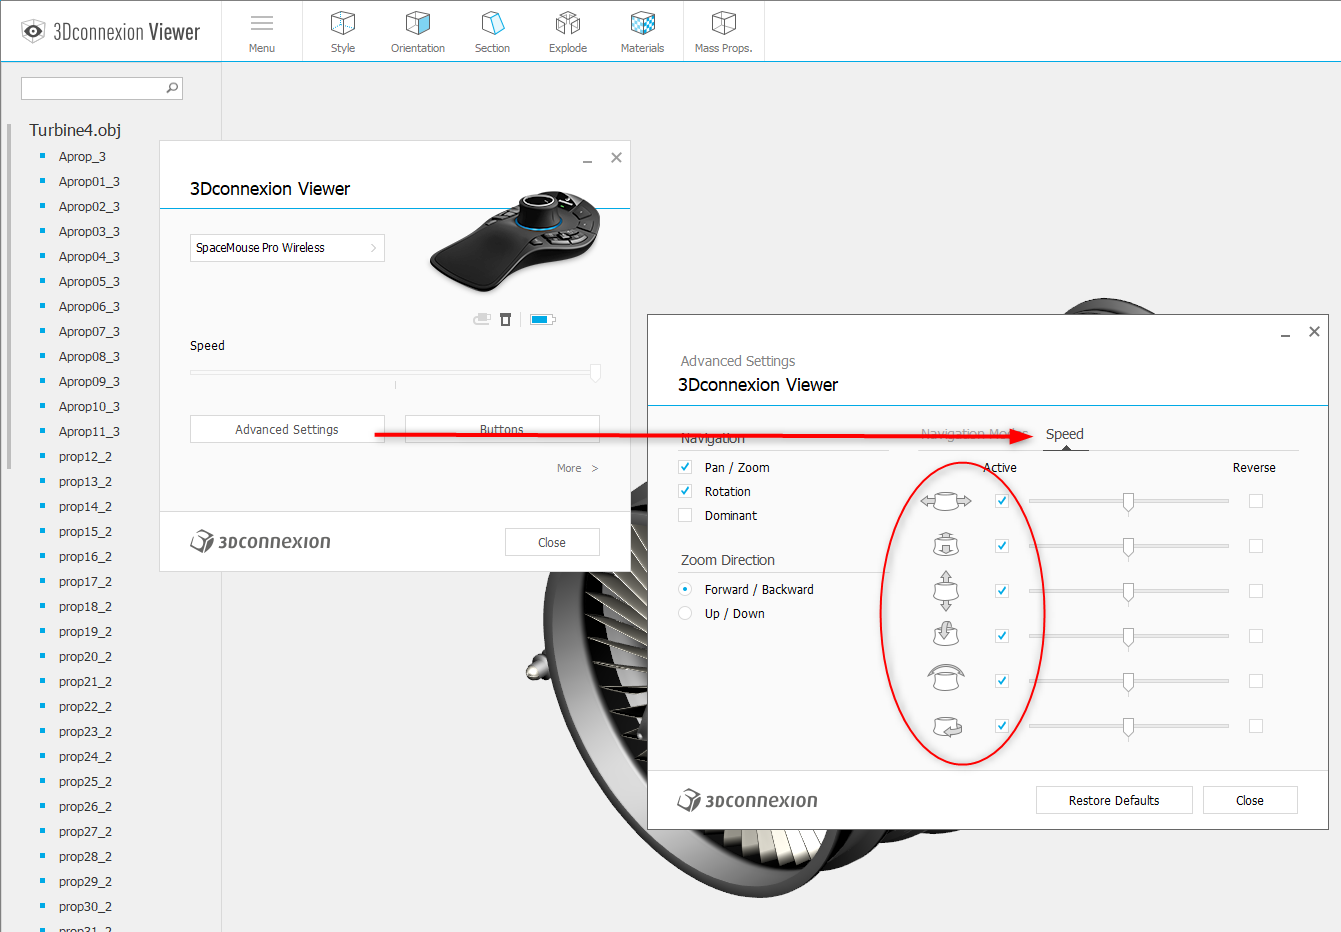Close the small 3Dconnexion Viewer dialog

pyautogui.click(x=552, y=542)
